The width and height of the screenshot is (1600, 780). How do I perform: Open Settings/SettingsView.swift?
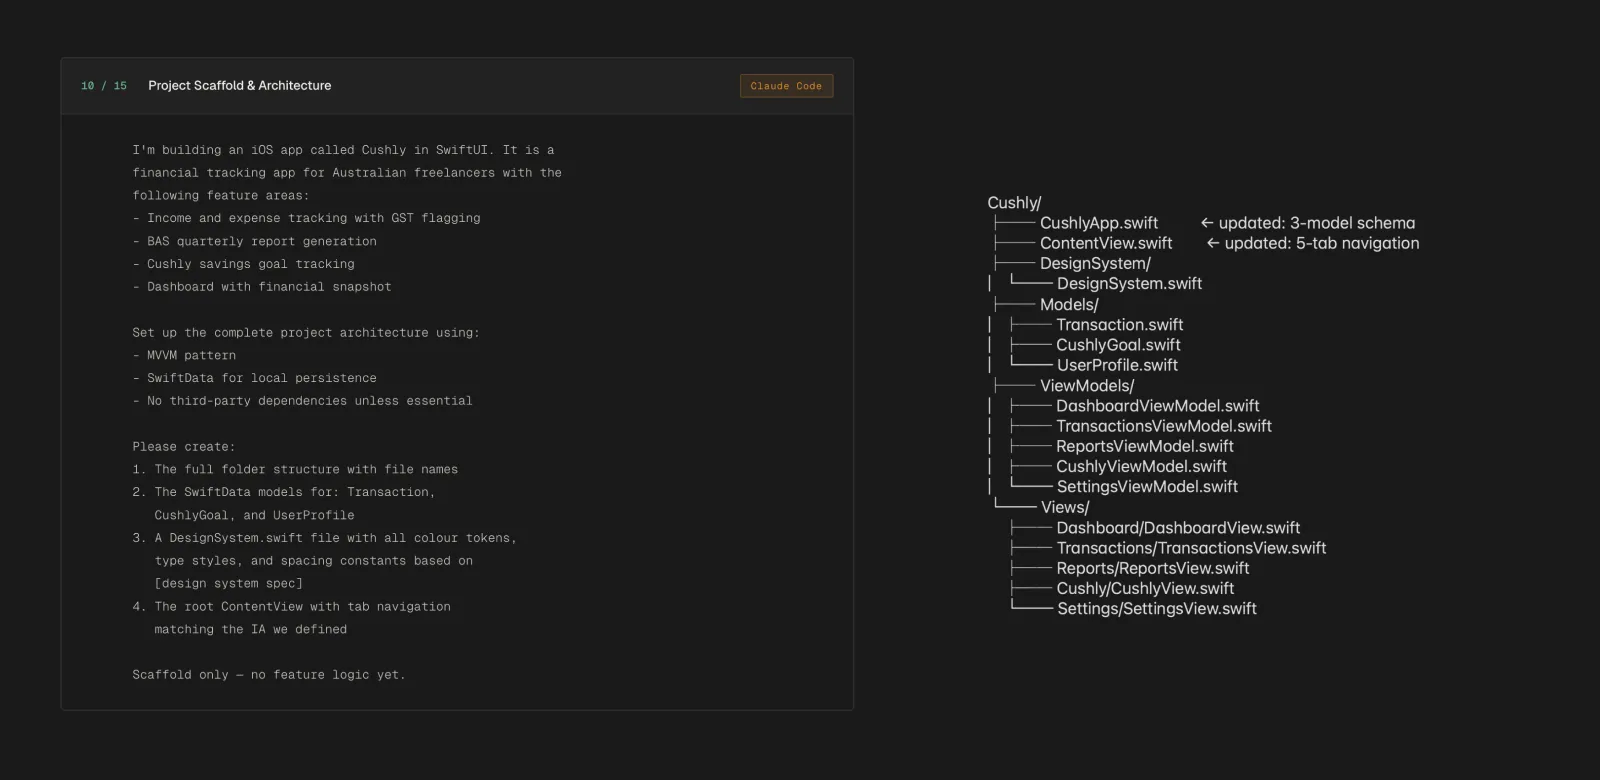click(1157, 609)
